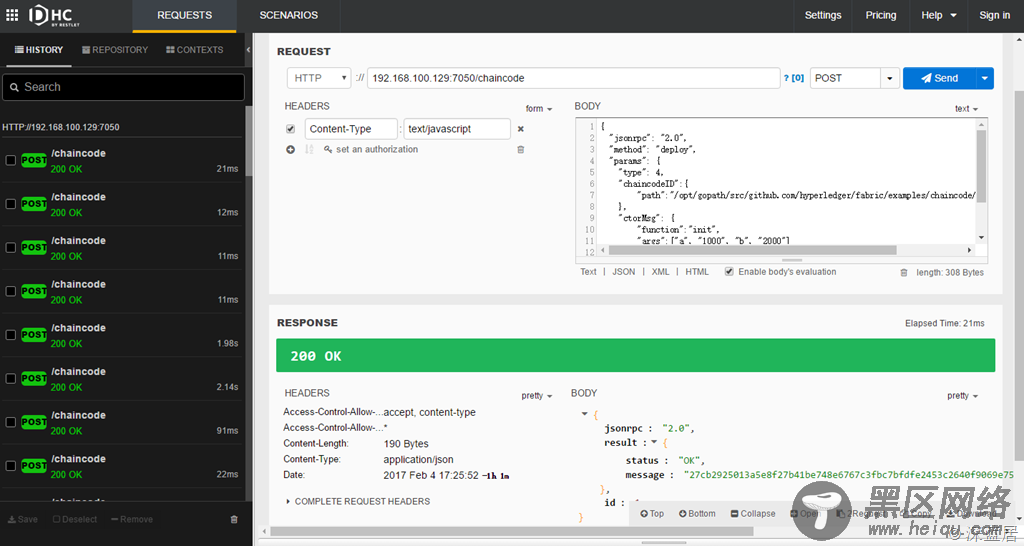Collapse the response body

[753, 514]
